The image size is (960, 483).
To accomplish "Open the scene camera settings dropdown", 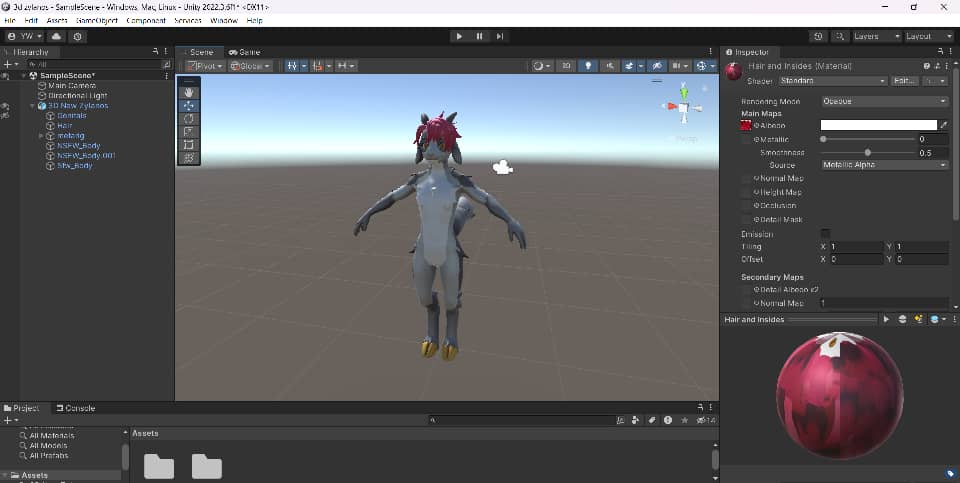I will click(x=678, y=66).
